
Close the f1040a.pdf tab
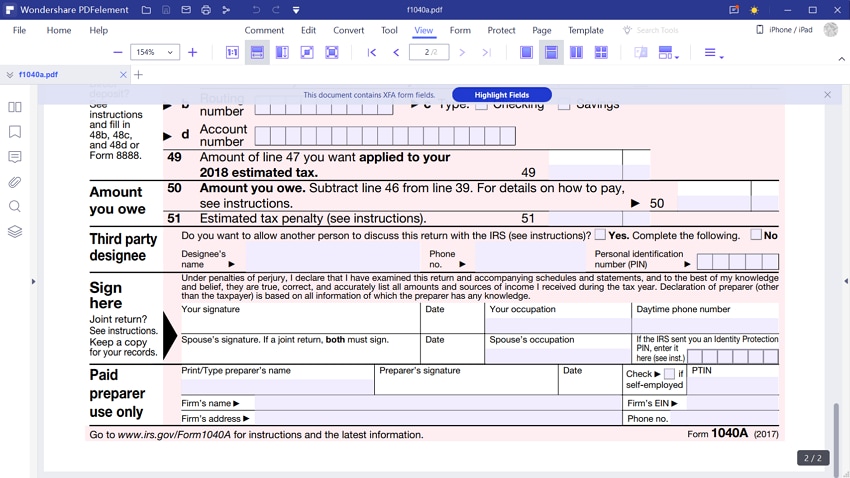pyautogui.click(x=123, y=75)
